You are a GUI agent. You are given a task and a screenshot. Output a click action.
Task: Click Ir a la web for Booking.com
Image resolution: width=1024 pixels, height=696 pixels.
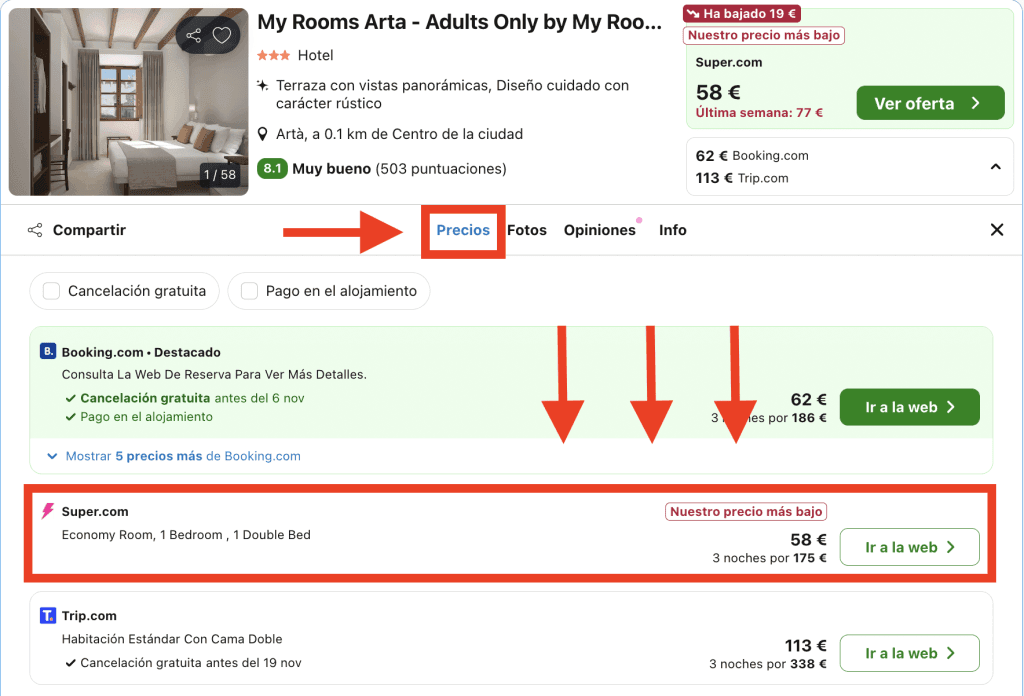pos(909,407)
